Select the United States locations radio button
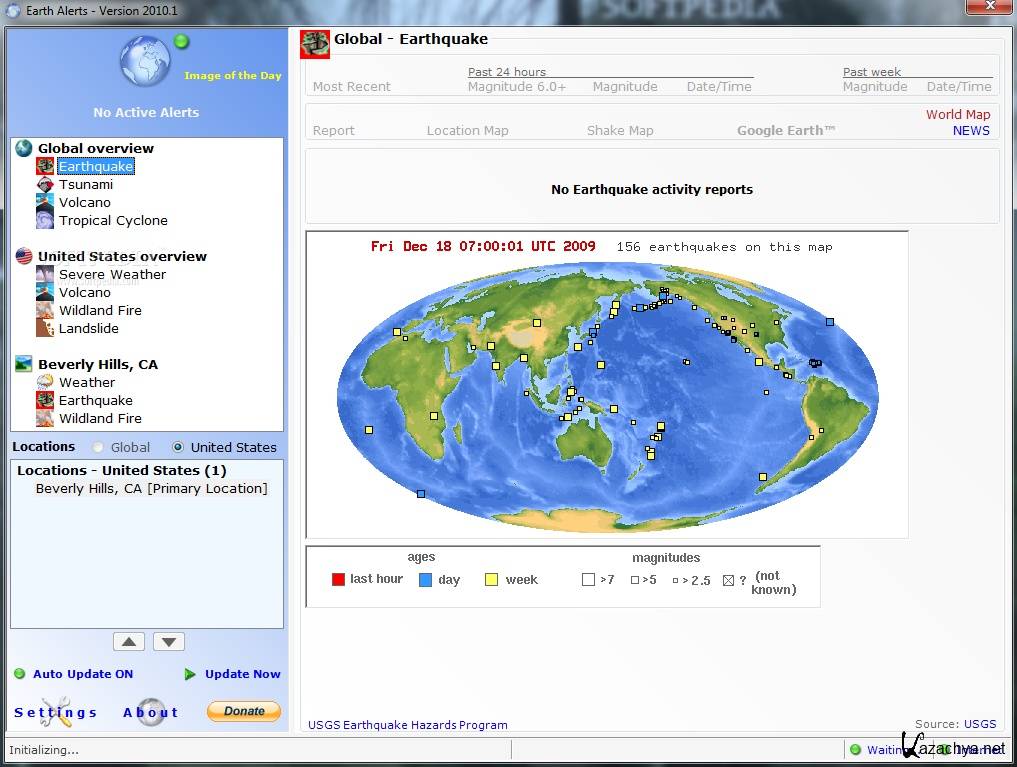This screenshot has height=767, width=1017. point(178,448)
